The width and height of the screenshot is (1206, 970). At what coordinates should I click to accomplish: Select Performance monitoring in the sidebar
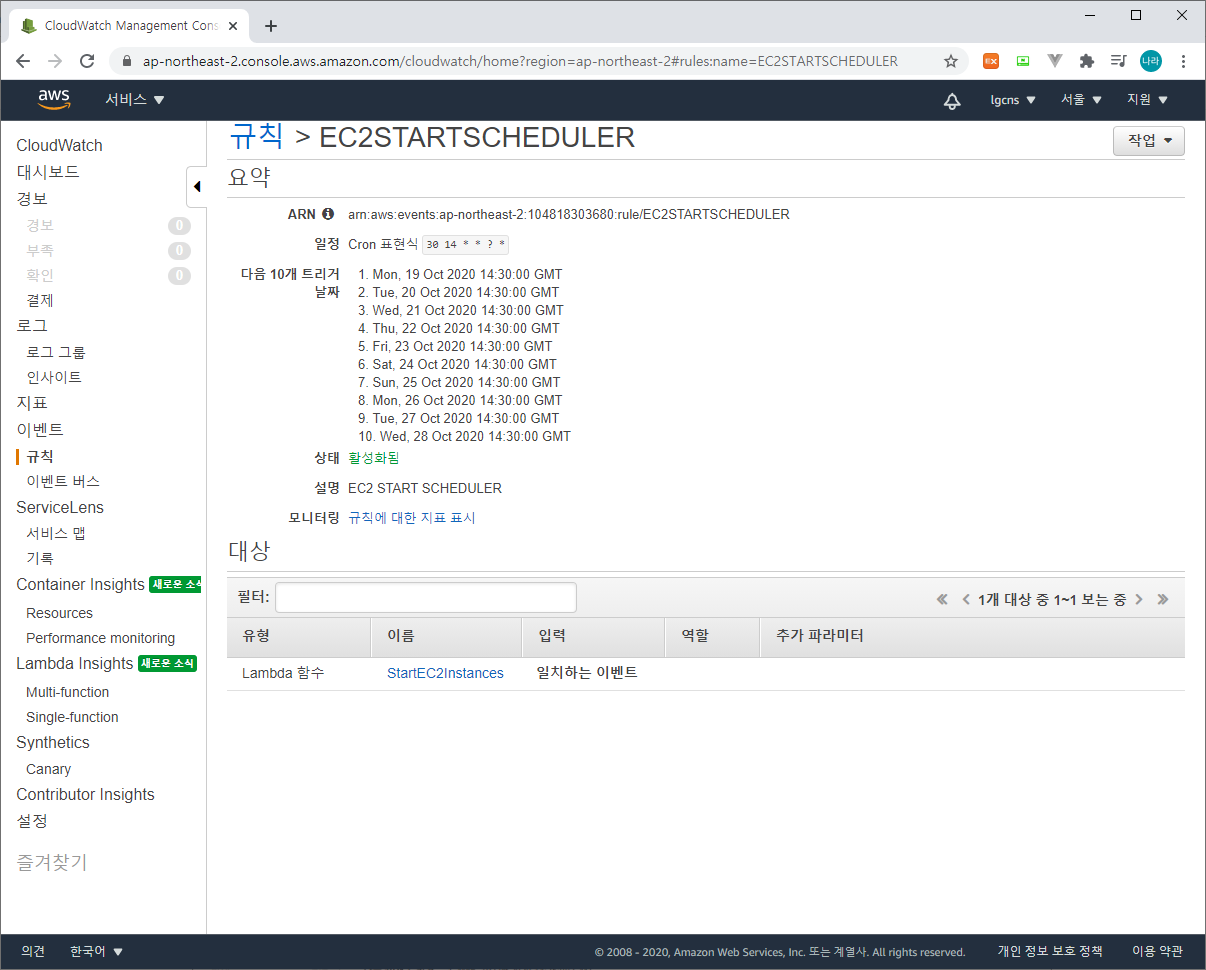pos(100,638)
